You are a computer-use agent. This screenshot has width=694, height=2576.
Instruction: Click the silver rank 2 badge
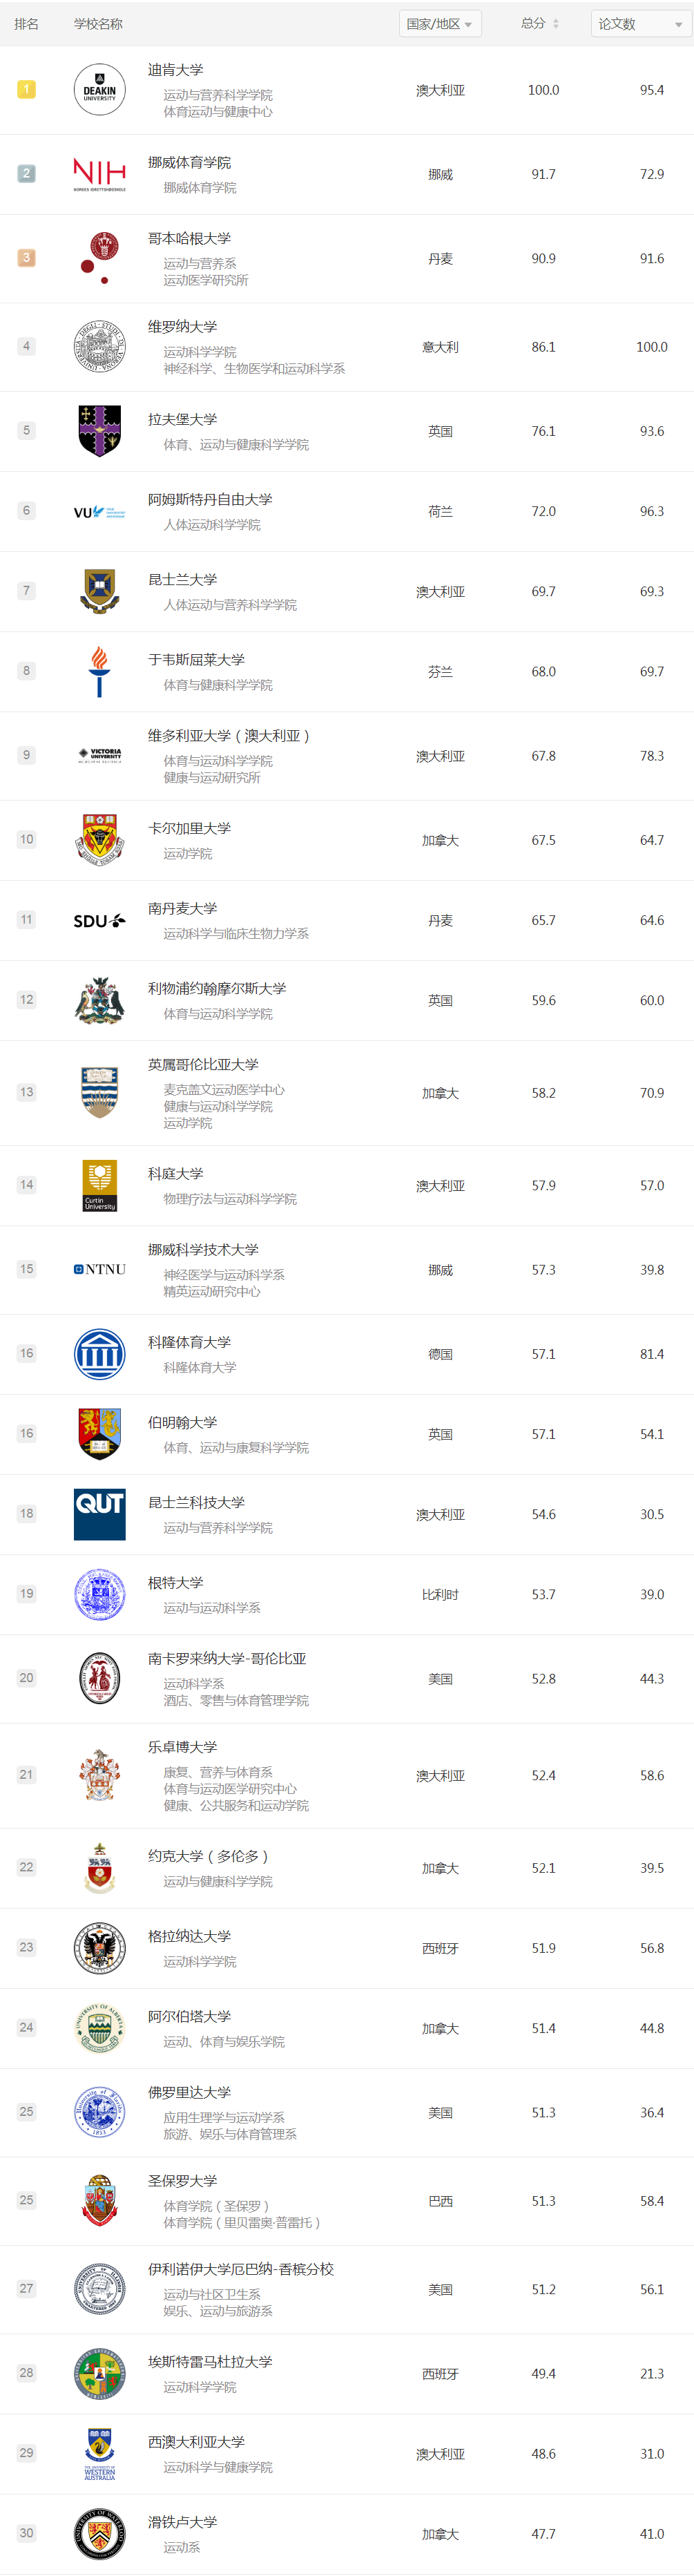tap(27, 173)
